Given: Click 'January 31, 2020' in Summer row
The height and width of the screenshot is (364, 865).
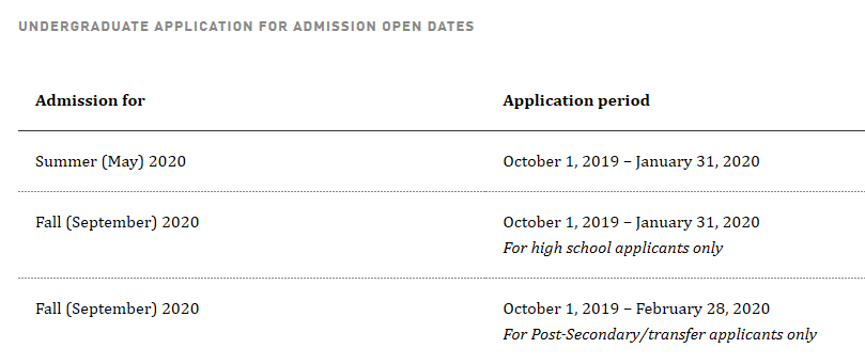Looking at the screenshot, I should 697,162.
